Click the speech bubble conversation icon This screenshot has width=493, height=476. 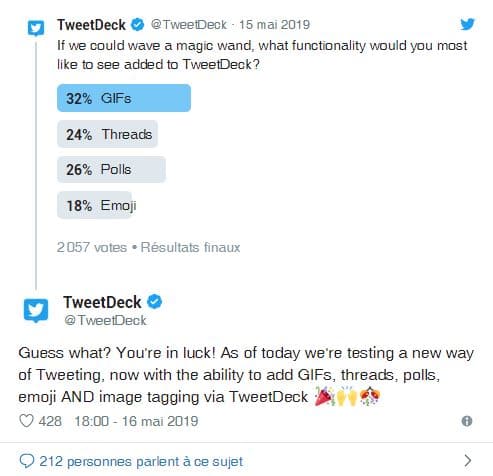point(27,461)
